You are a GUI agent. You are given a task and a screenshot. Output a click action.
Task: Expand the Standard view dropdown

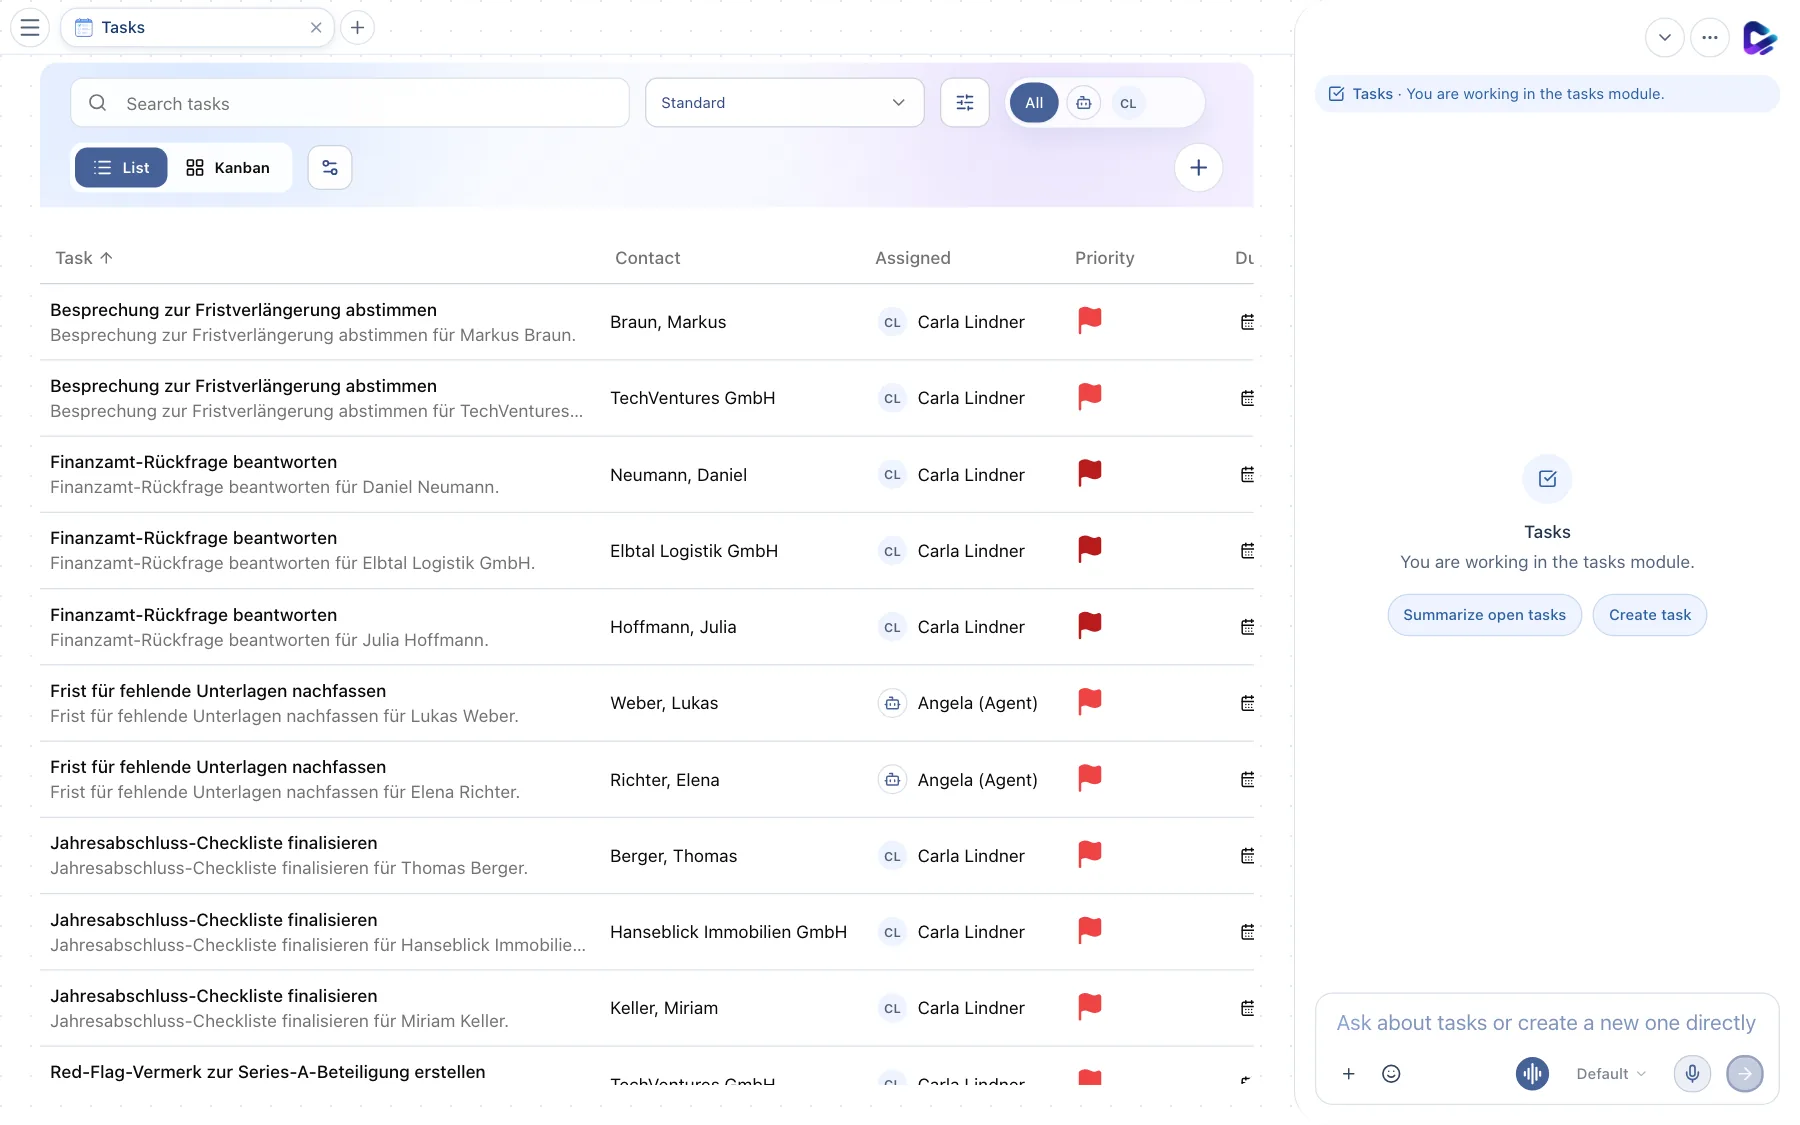(785, 103)
